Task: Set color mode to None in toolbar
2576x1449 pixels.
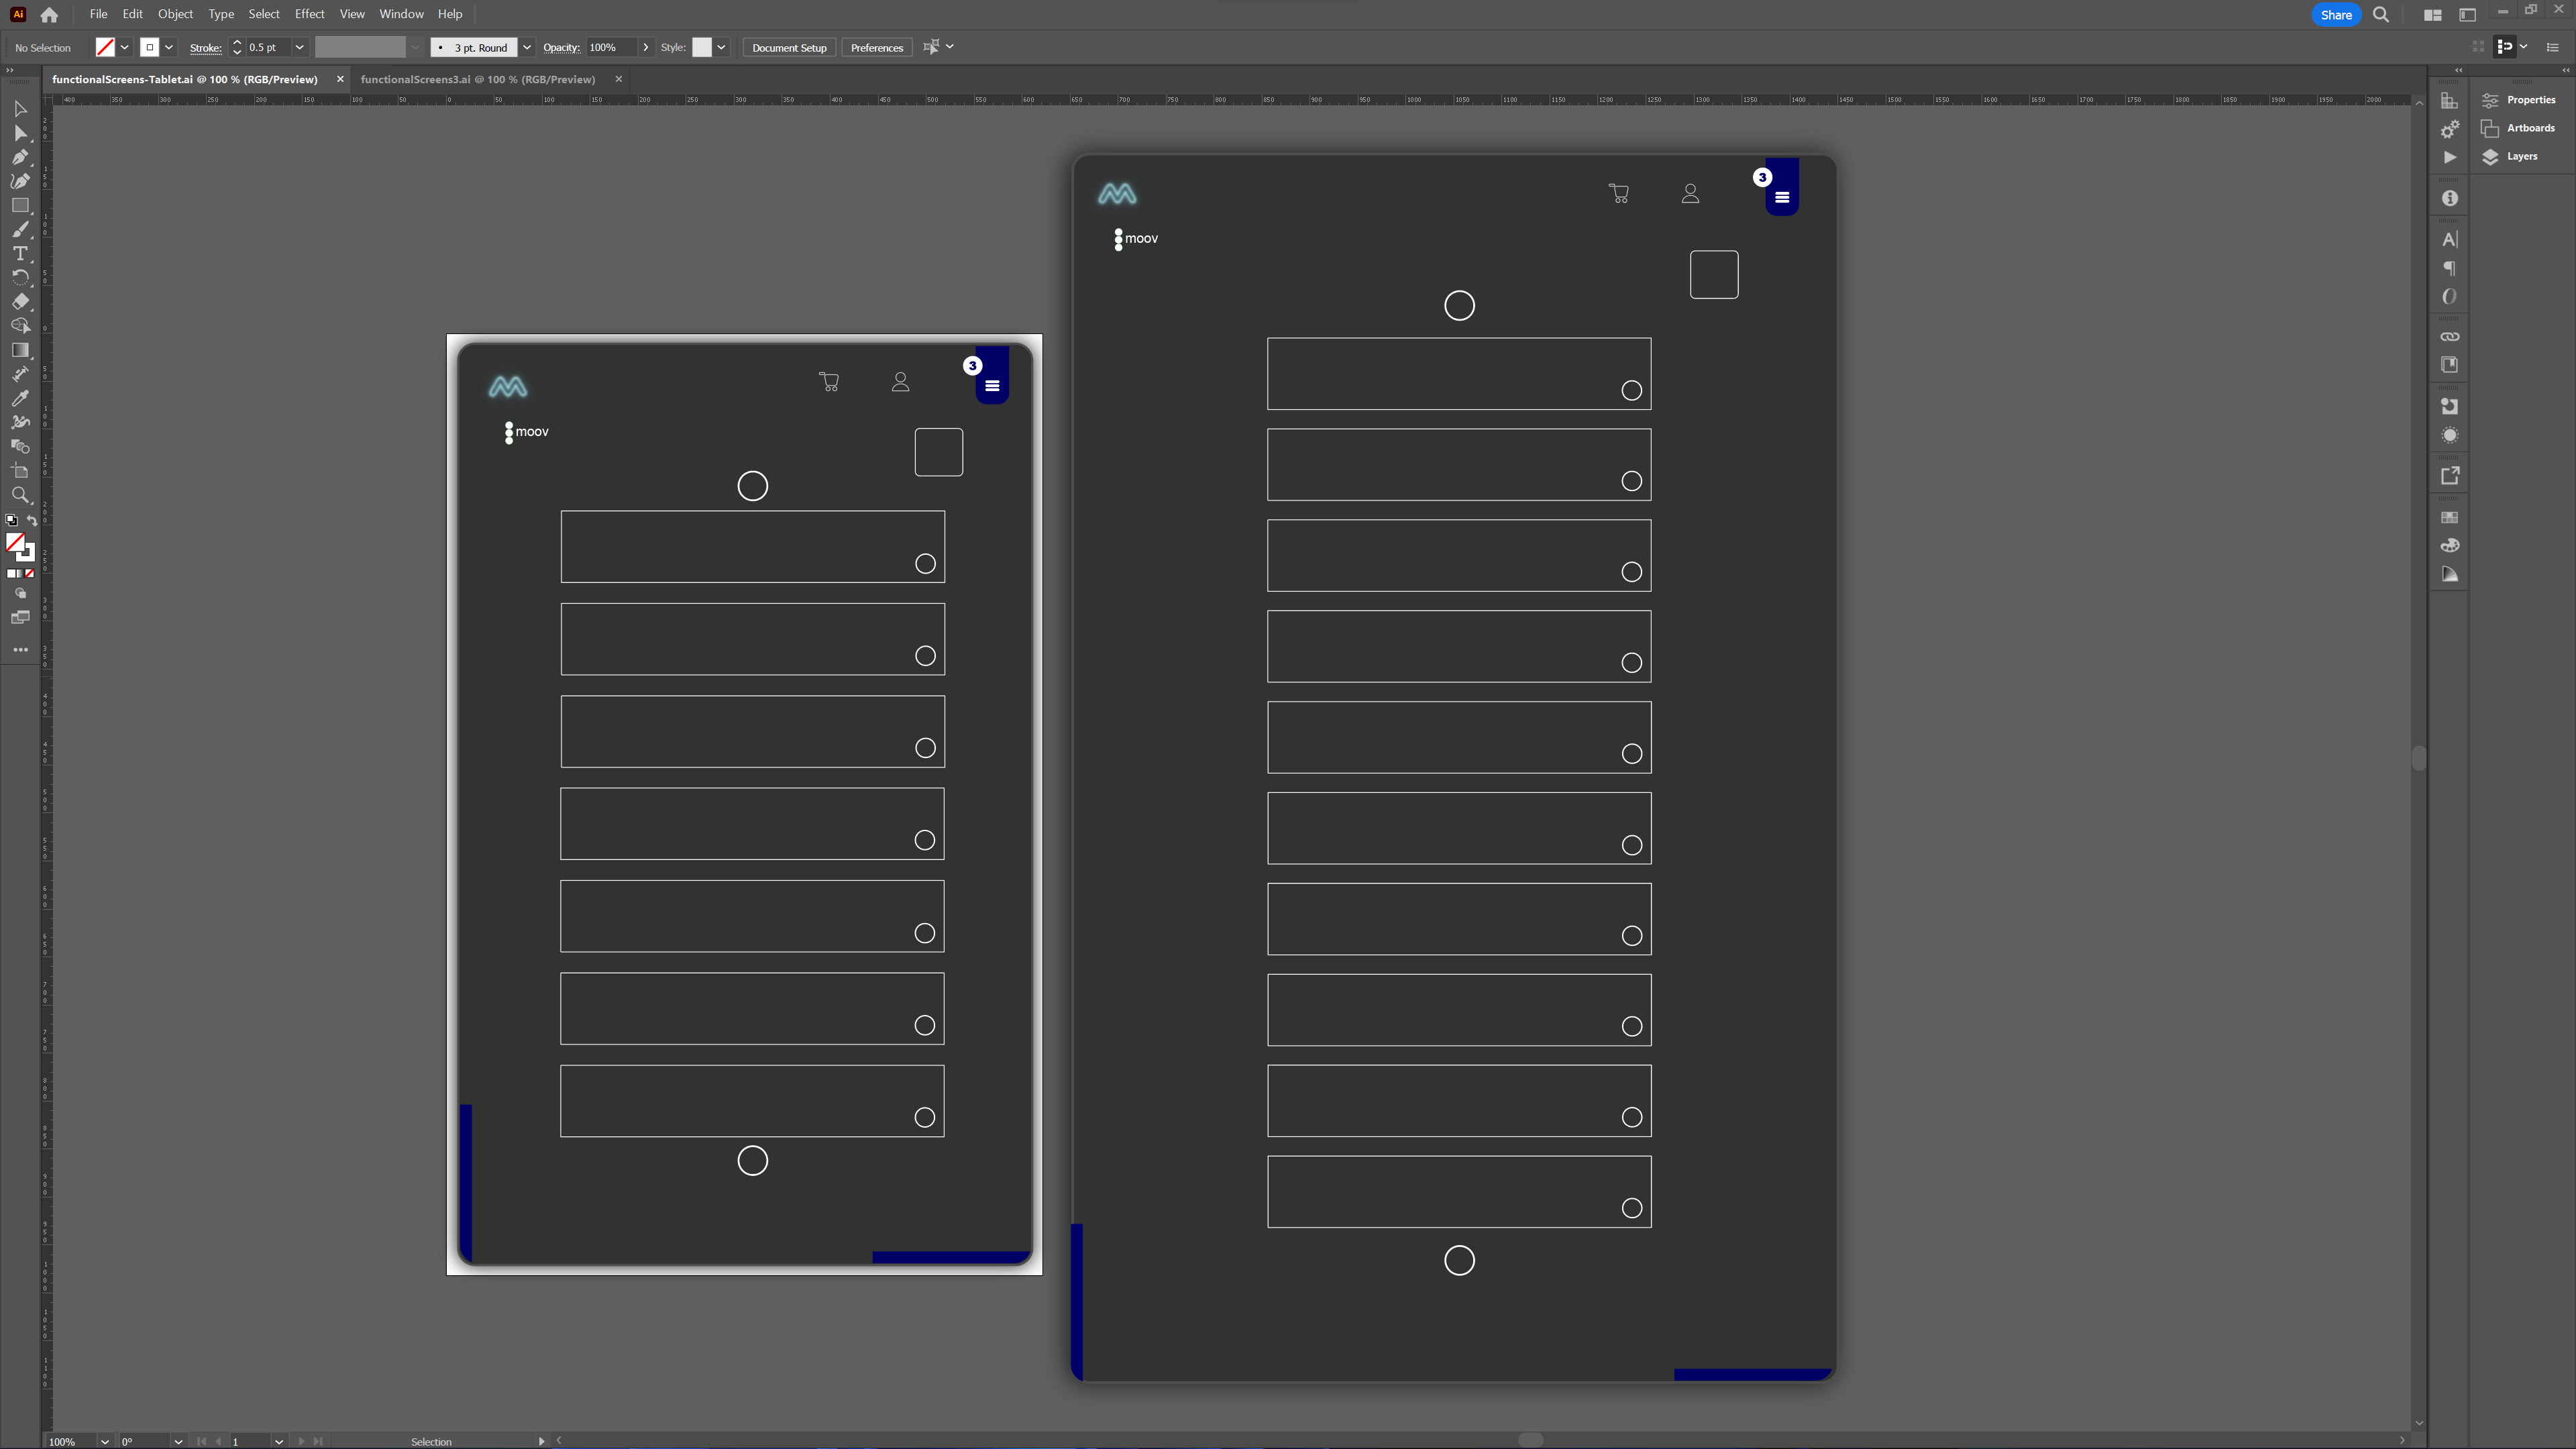Action: (x=30, y=574)
